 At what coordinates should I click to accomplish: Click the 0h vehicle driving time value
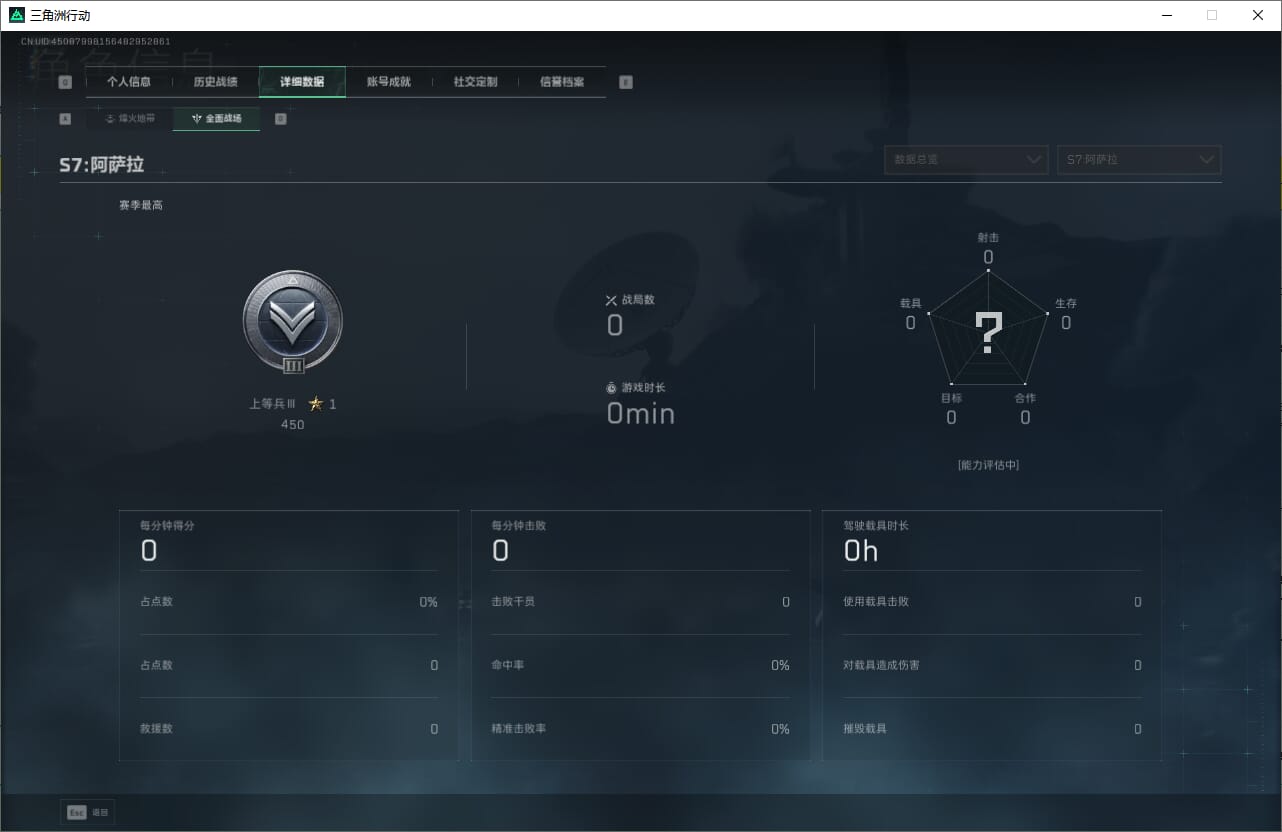point(861,551)
